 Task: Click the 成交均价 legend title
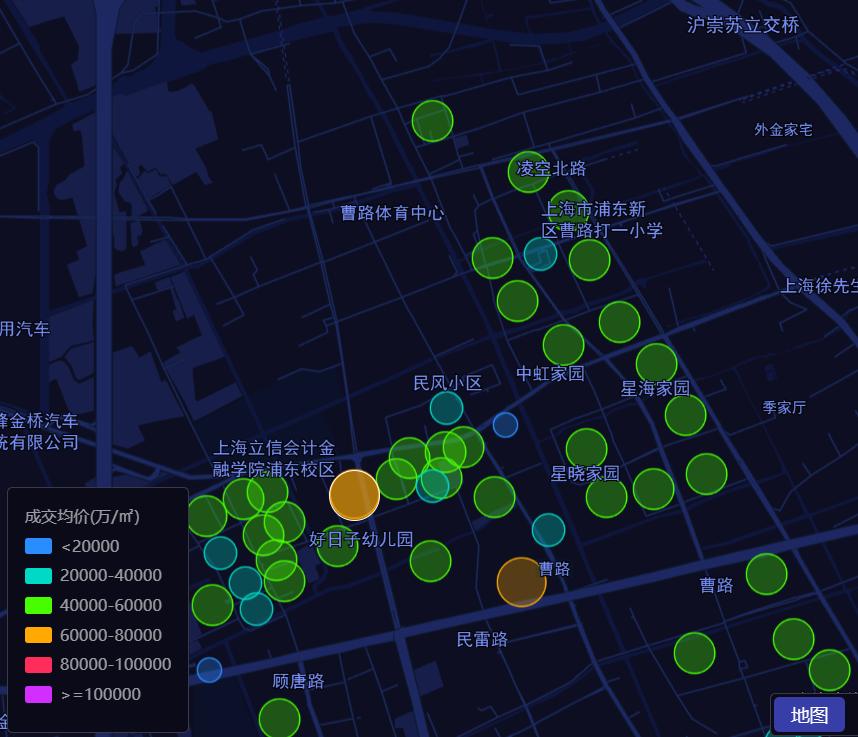point(82,516)
